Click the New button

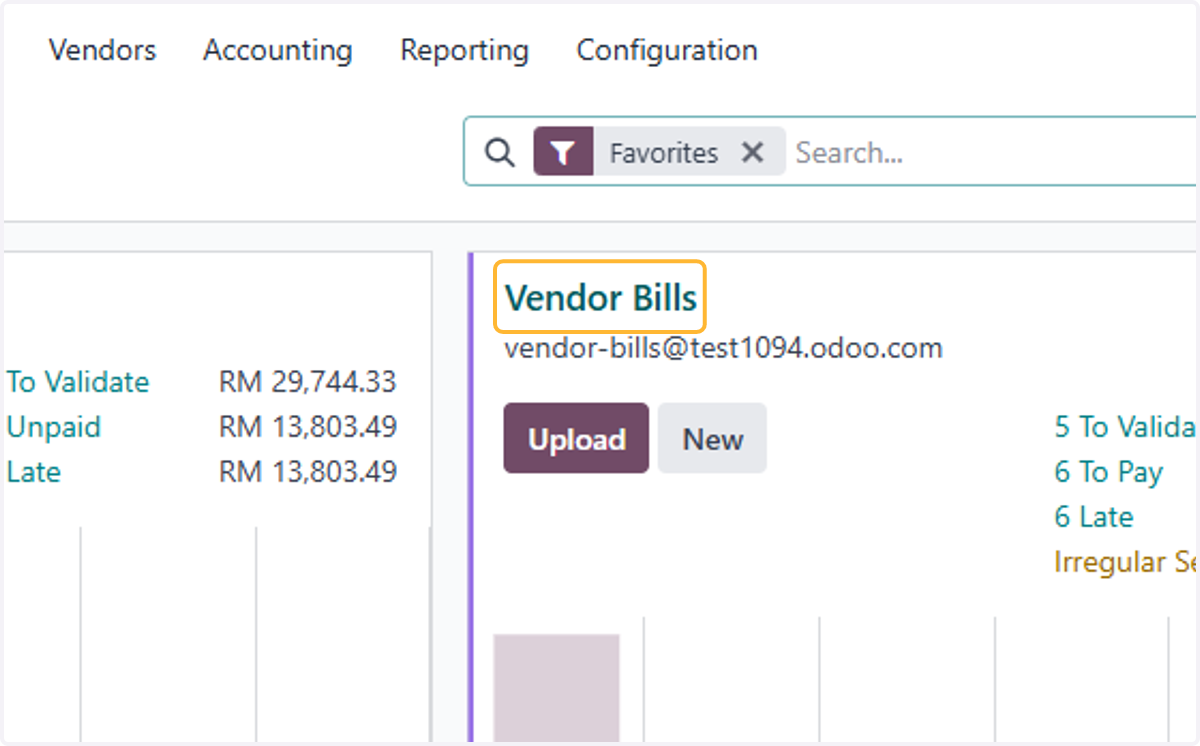pos(713,439)
